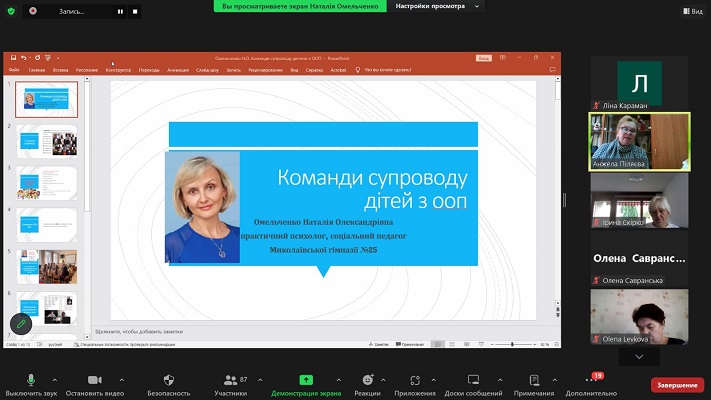Open the Реакции smiley icon
Viewport: 711px width, 400px height.
pyautogui.click(x=367, y=381)
